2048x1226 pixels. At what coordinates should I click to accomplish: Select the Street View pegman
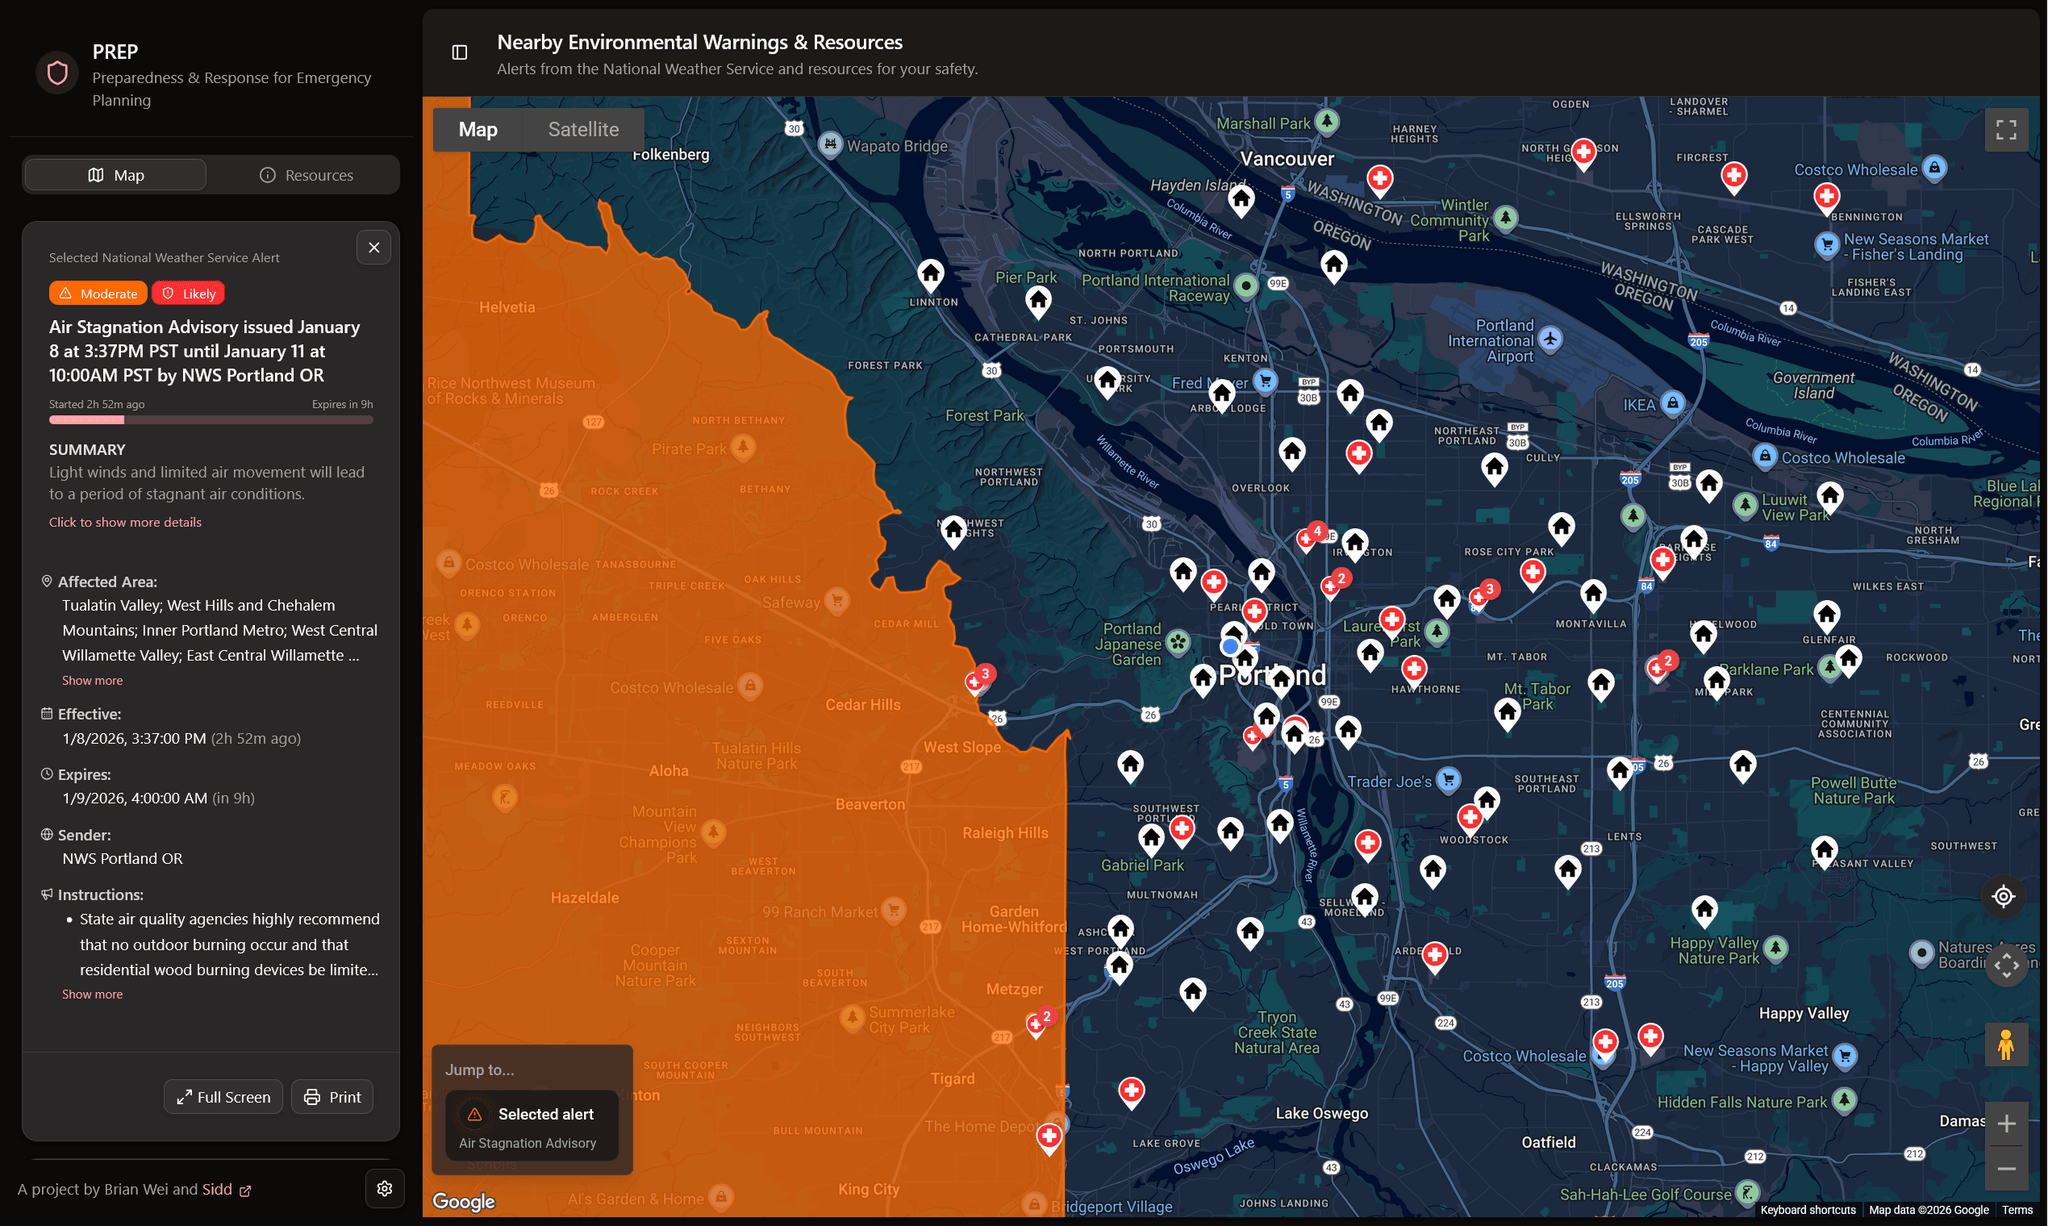[2006, 1045]
